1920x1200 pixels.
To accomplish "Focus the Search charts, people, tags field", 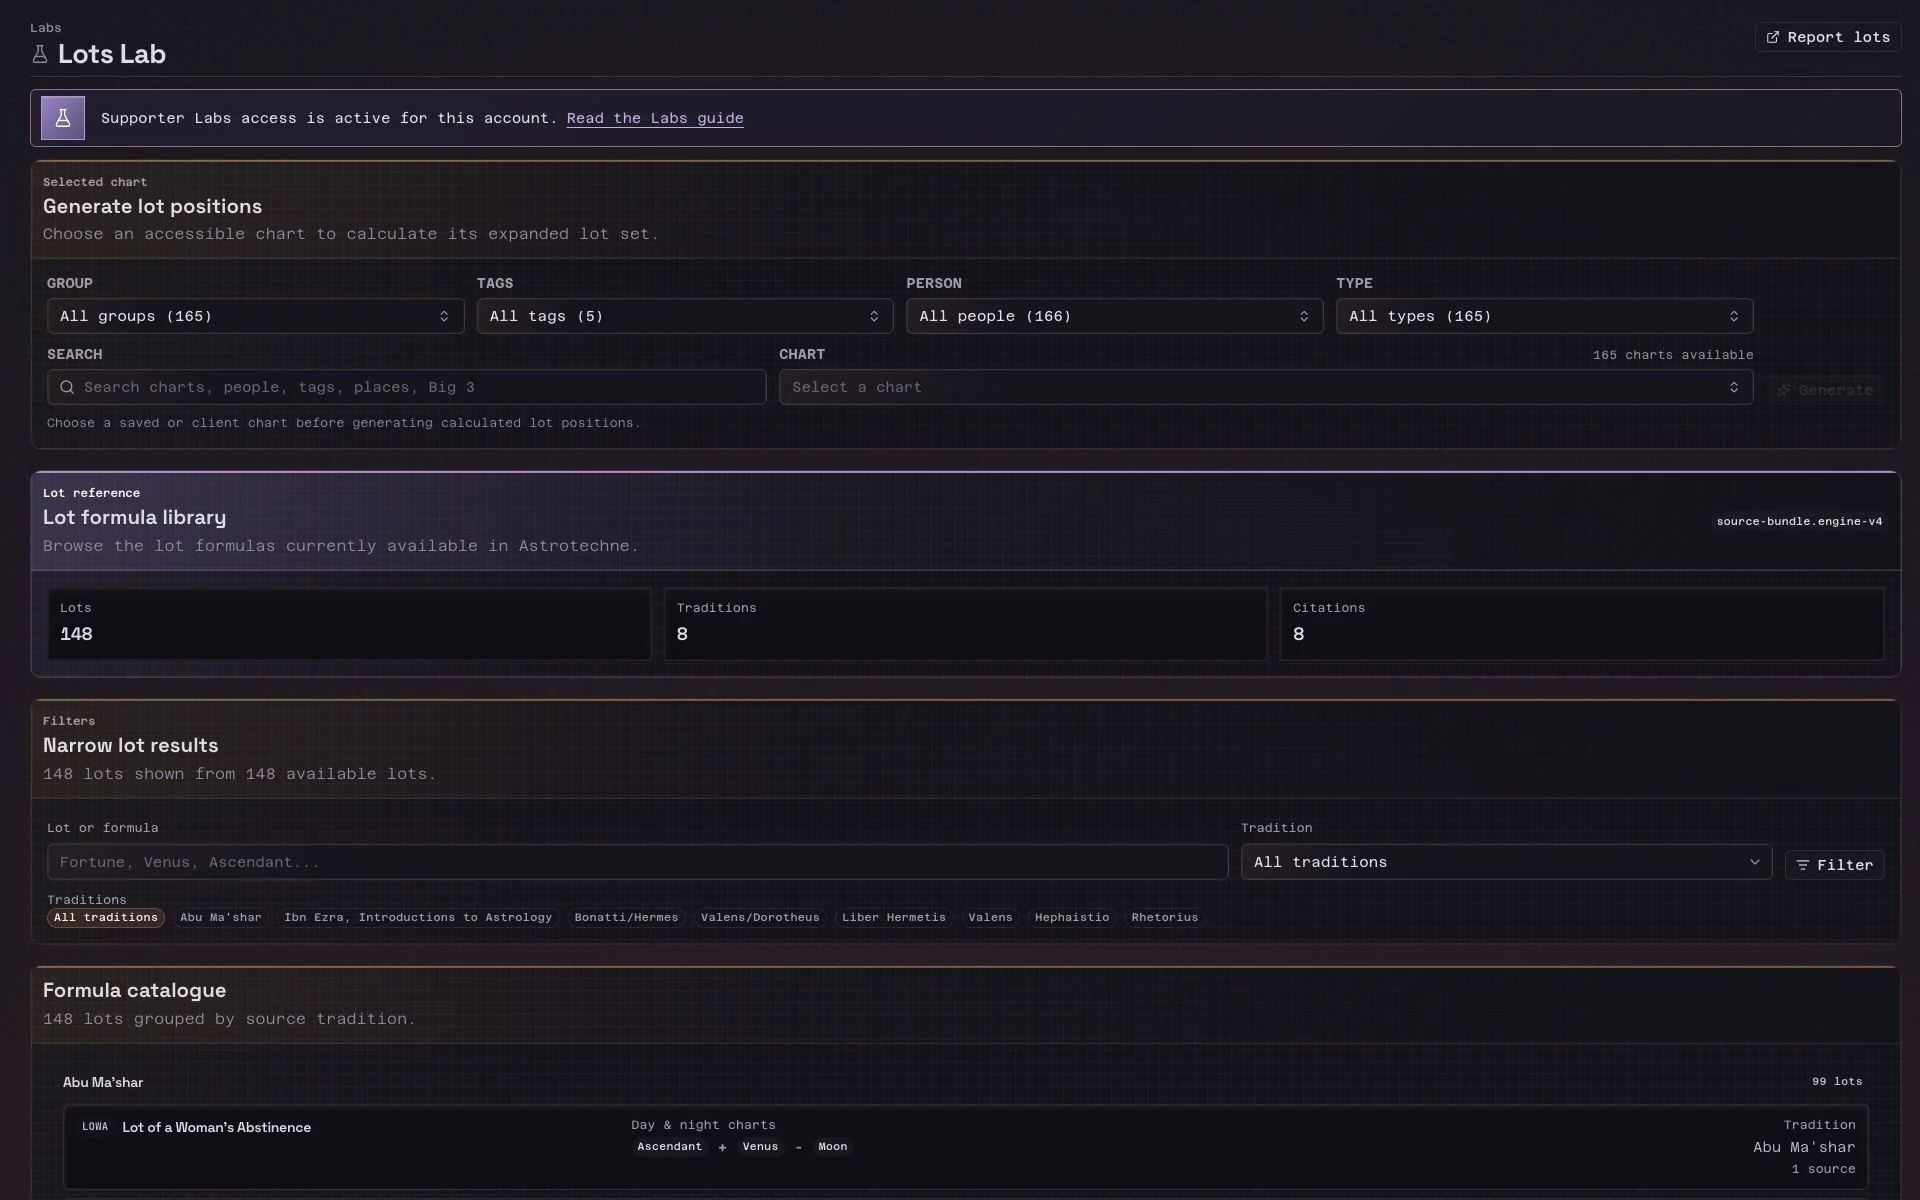I will tap(406, 387).
